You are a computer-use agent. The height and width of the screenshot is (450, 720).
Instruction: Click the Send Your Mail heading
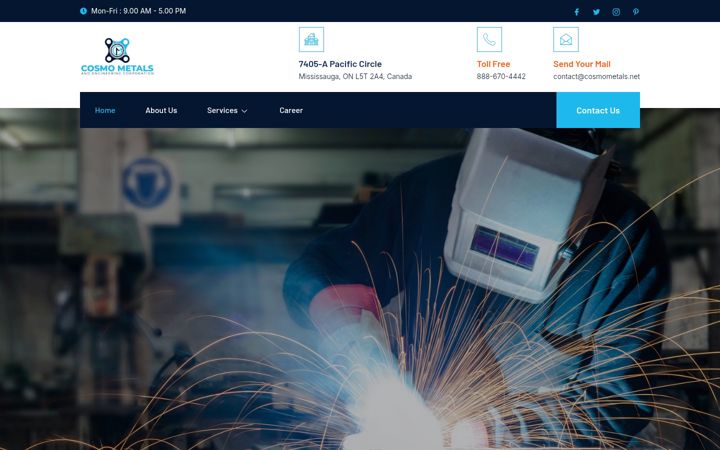coord(582,64)
